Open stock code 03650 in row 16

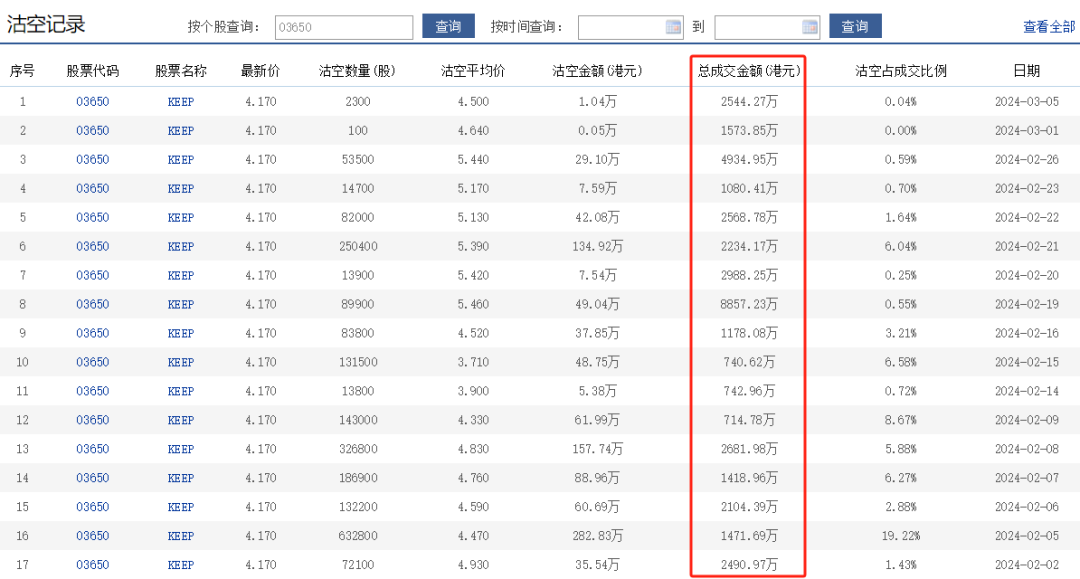point(92,535)
